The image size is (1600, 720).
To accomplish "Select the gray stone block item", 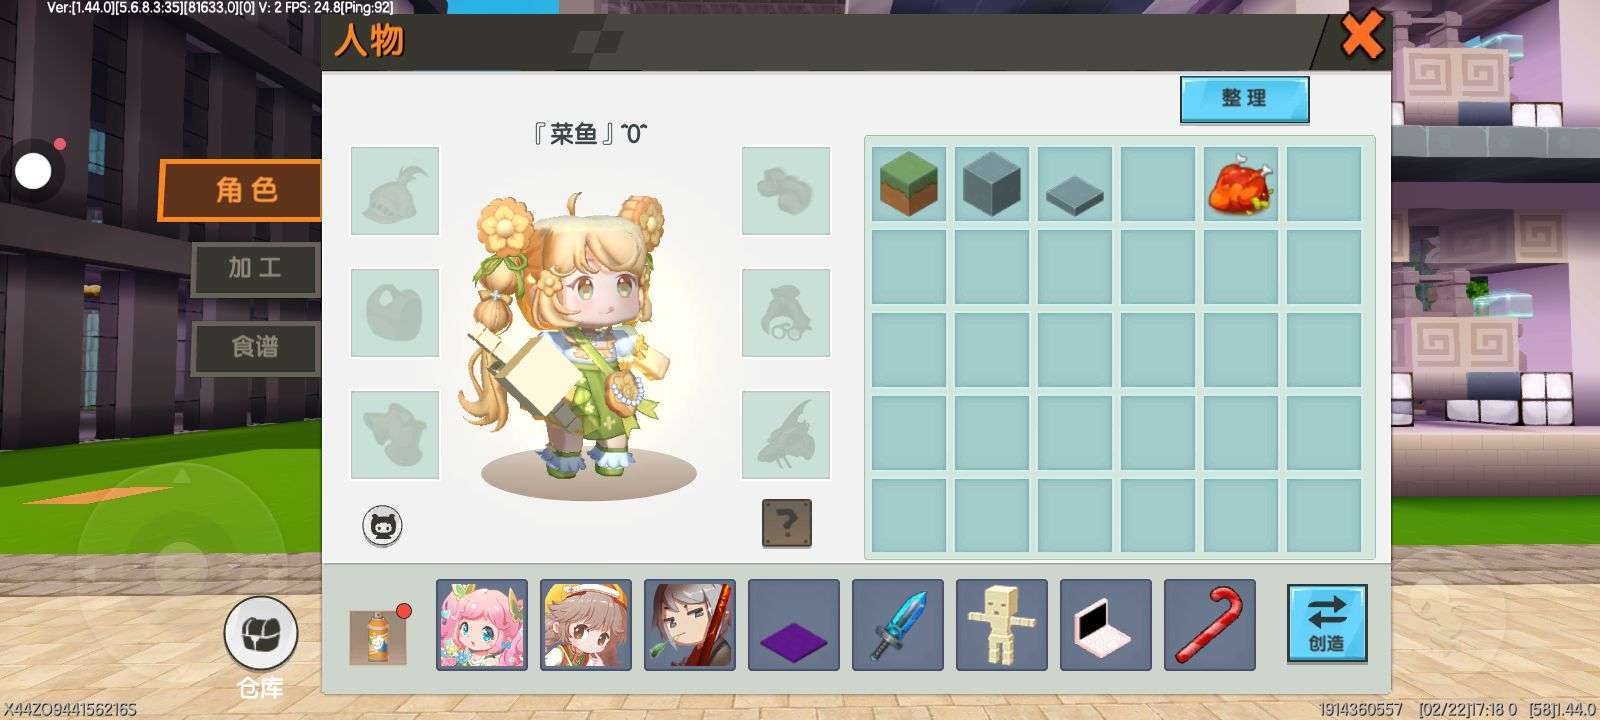I will tap(991, 184).
